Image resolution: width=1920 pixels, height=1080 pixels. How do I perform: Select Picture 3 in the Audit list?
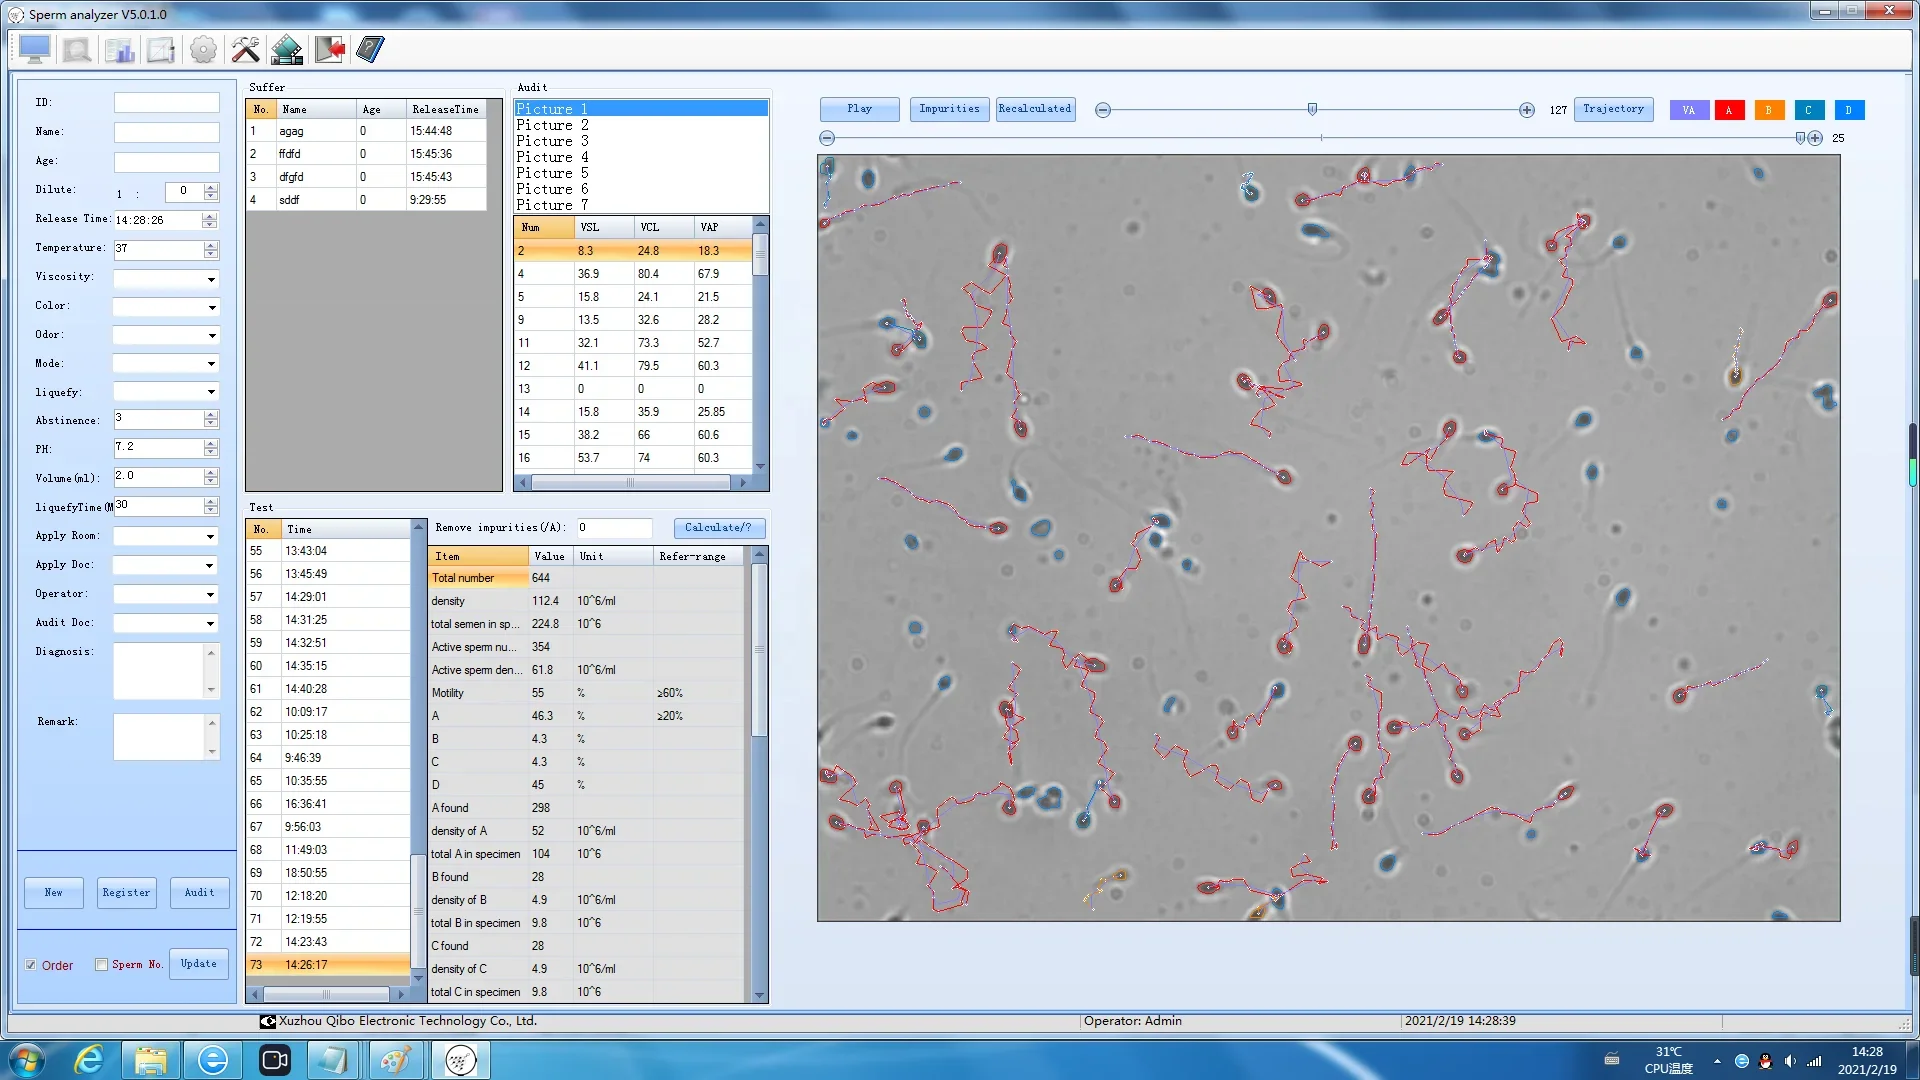pyautogui.click(x=552, y=141)
